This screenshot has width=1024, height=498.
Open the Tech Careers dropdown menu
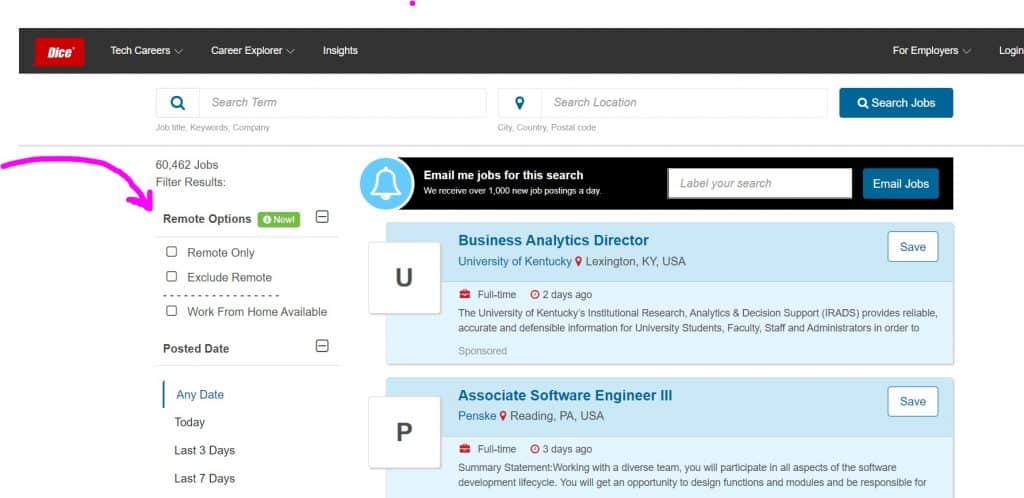pos(146,50)
